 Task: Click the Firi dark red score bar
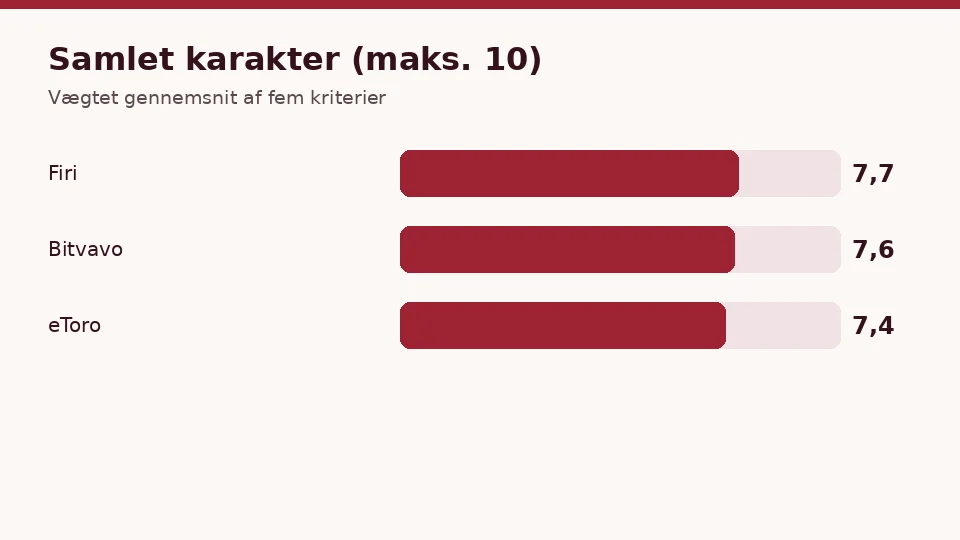[569, 173]
